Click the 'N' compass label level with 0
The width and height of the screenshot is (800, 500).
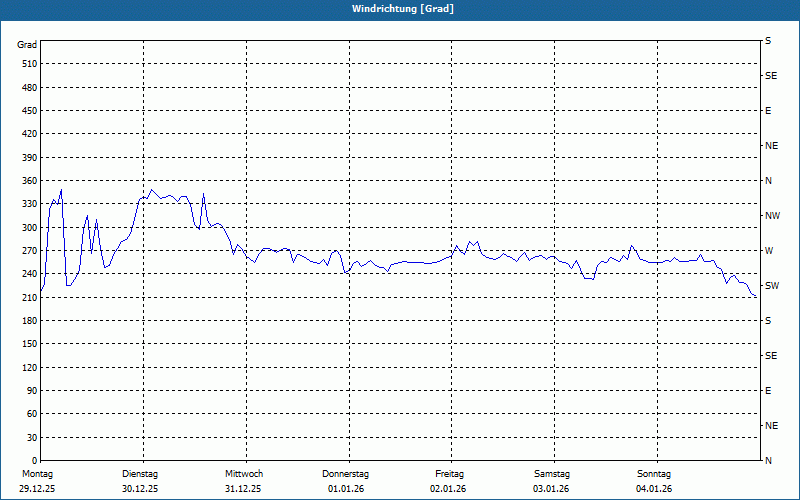(x=768, y=460)
